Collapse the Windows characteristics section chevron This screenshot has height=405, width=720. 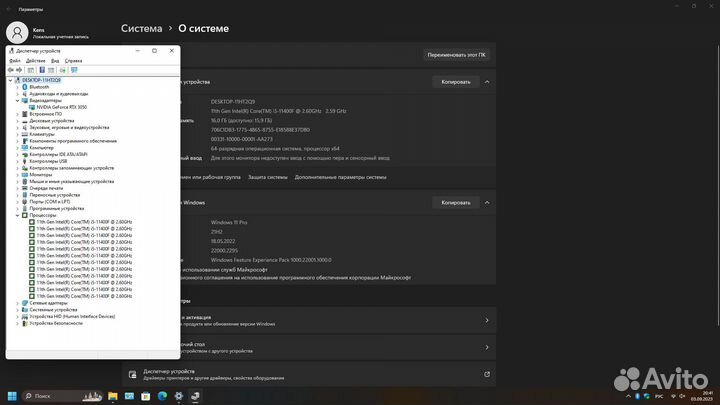[487, 202]
